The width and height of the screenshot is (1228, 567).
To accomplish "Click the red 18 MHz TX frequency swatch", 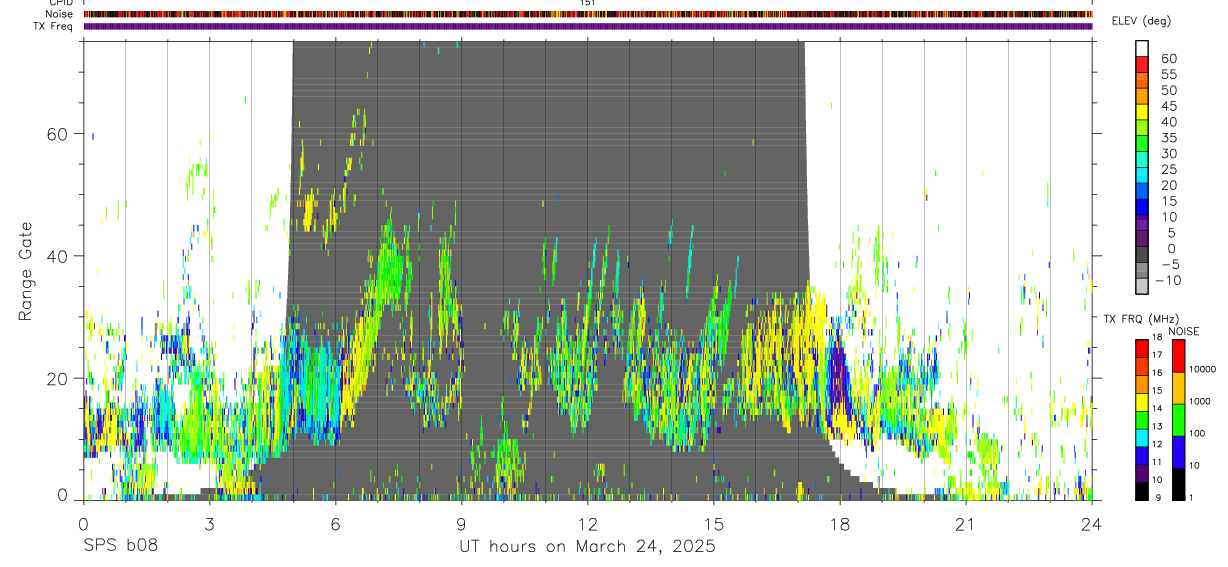I will [x=1142, y=348].
